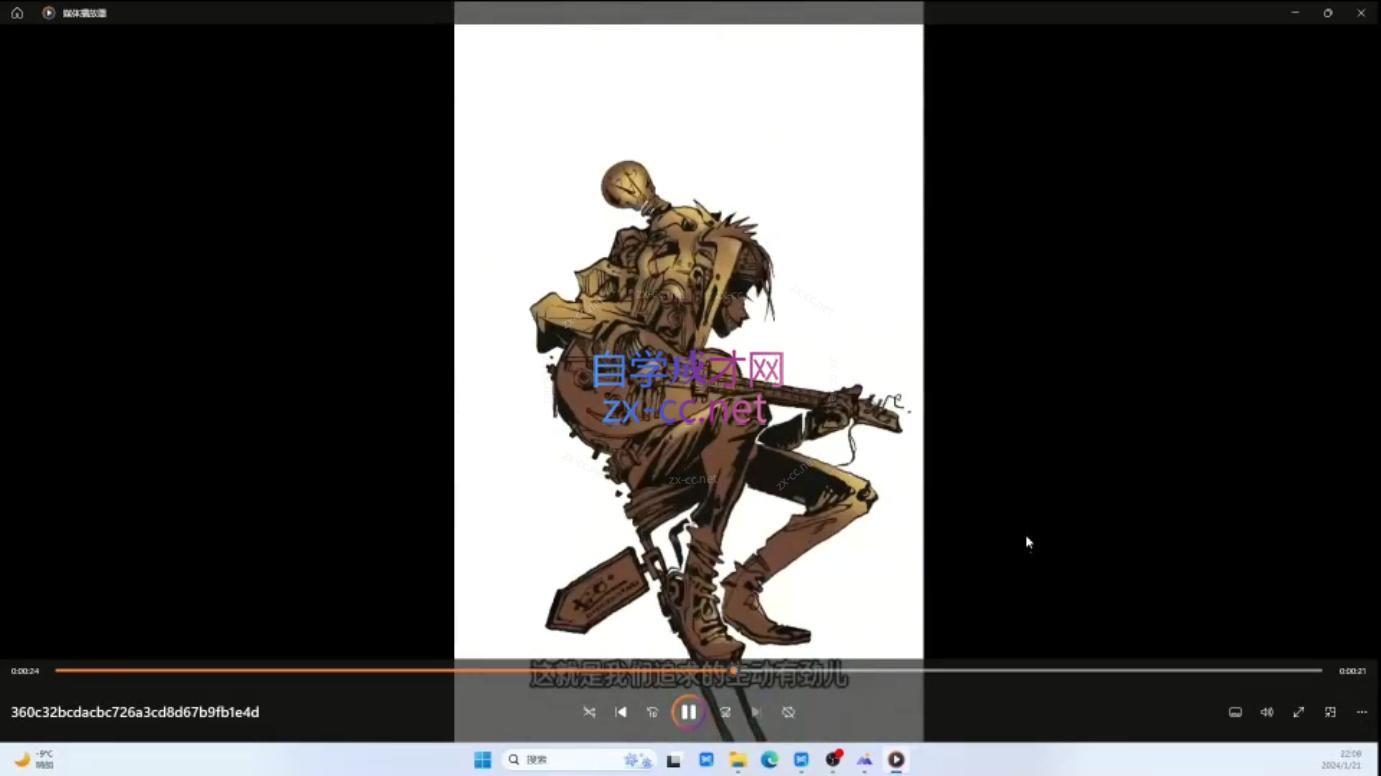Open subtitles and captions options
The height and width of the screenshot is (776, 1381).
tap(1235, 712)
